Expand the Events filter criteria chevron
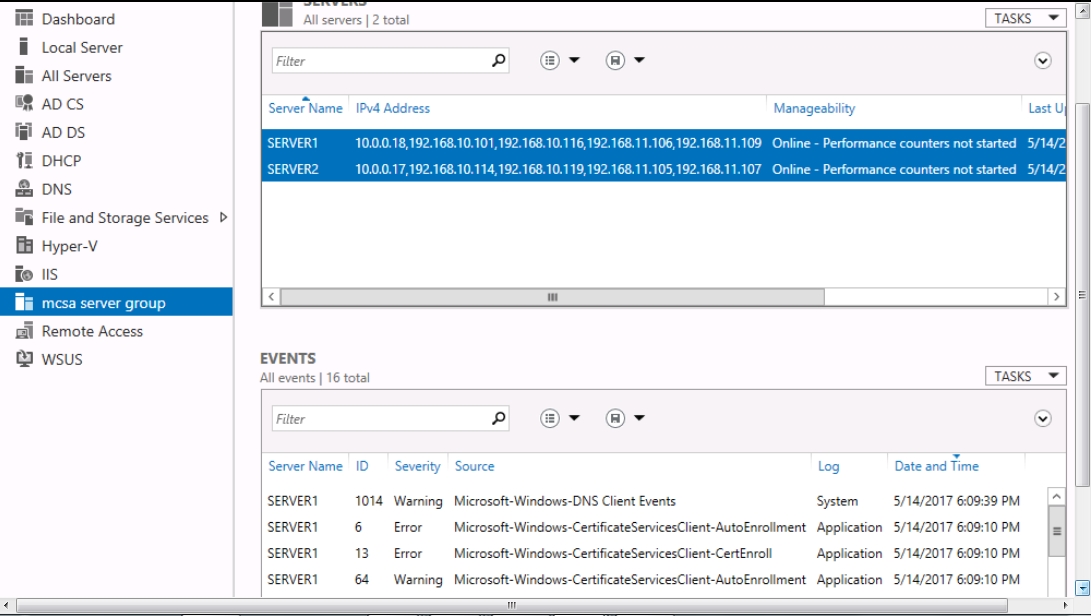 pyautogui.click(x=1042, y=418)
